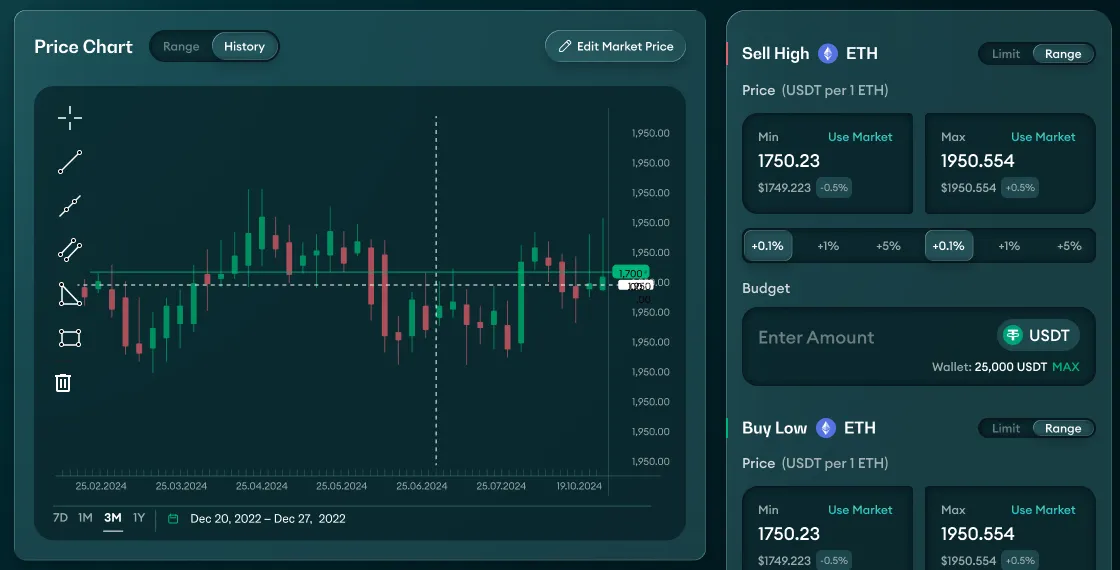This screenshot has height=570, width=1120.
Task: Select the extended line tool
Action: (x=69, y=206)
